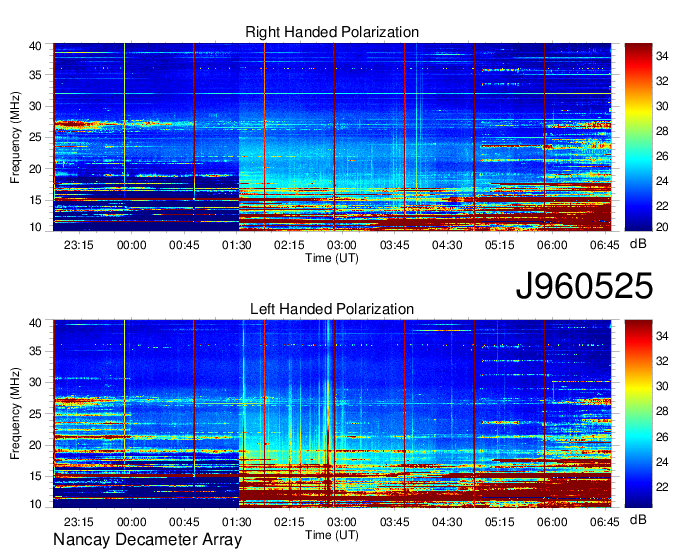Click the "26" value on the Left Handed colorbar
The height and width of the screenshot is (552, 680).
point(662,437)
